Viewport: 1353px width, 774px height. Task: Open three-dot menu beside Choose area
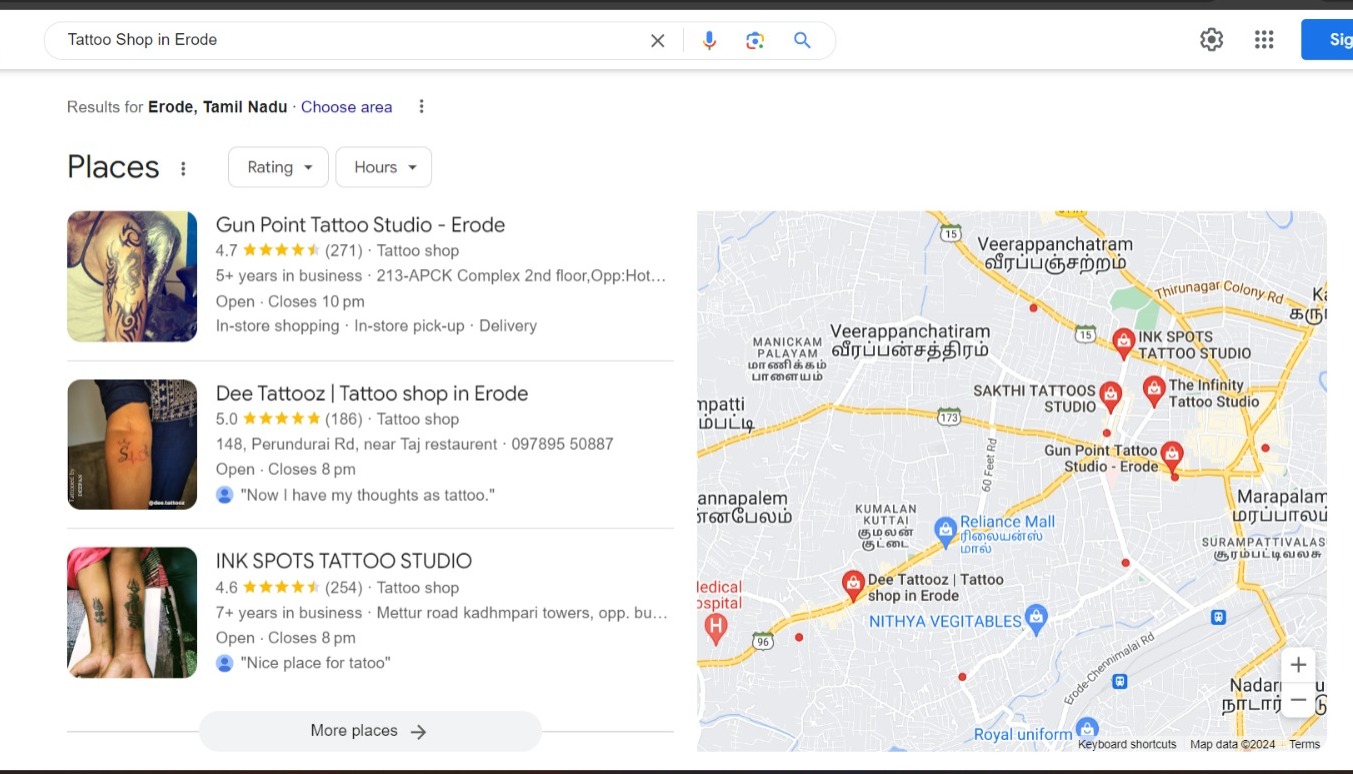point(421,106)
